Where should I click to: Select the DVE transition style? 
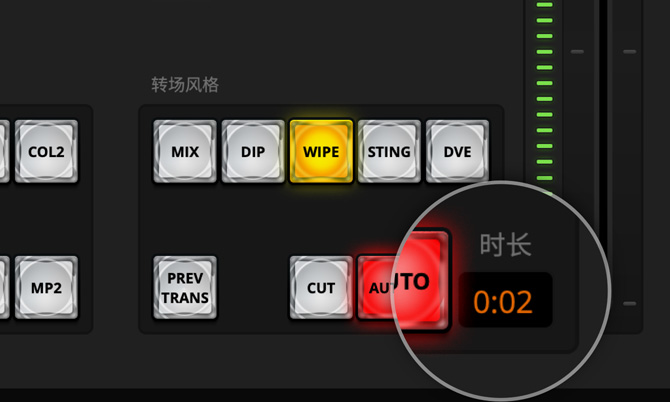[x=457, y=151]
